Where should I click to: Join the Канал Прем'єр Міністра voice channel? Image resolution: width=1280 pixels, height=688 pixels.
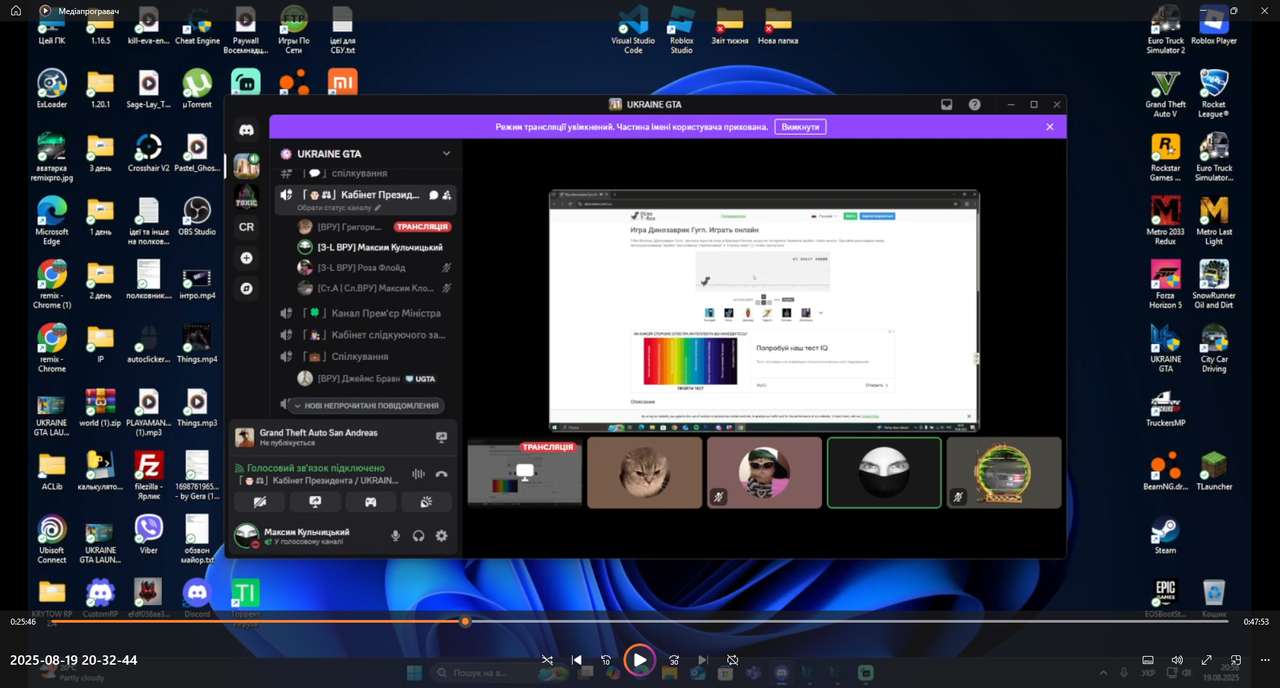366,313
